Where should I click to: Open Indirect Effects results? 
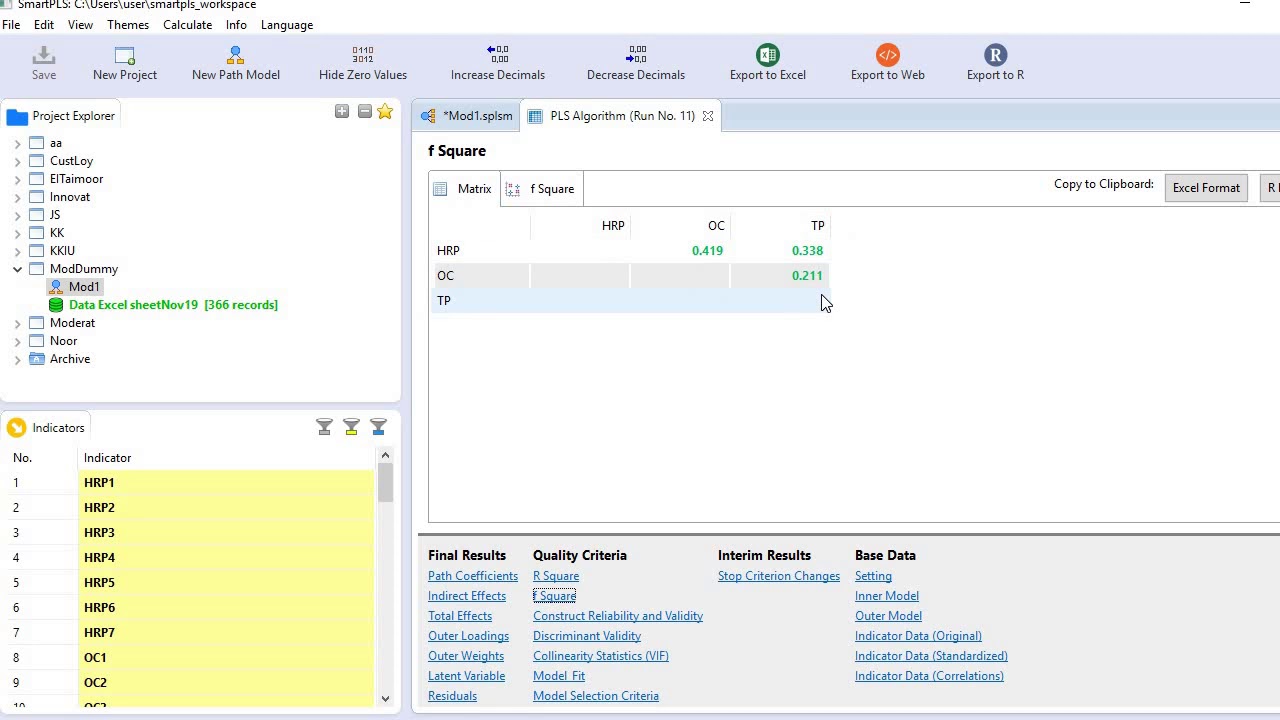click(467, 596)
